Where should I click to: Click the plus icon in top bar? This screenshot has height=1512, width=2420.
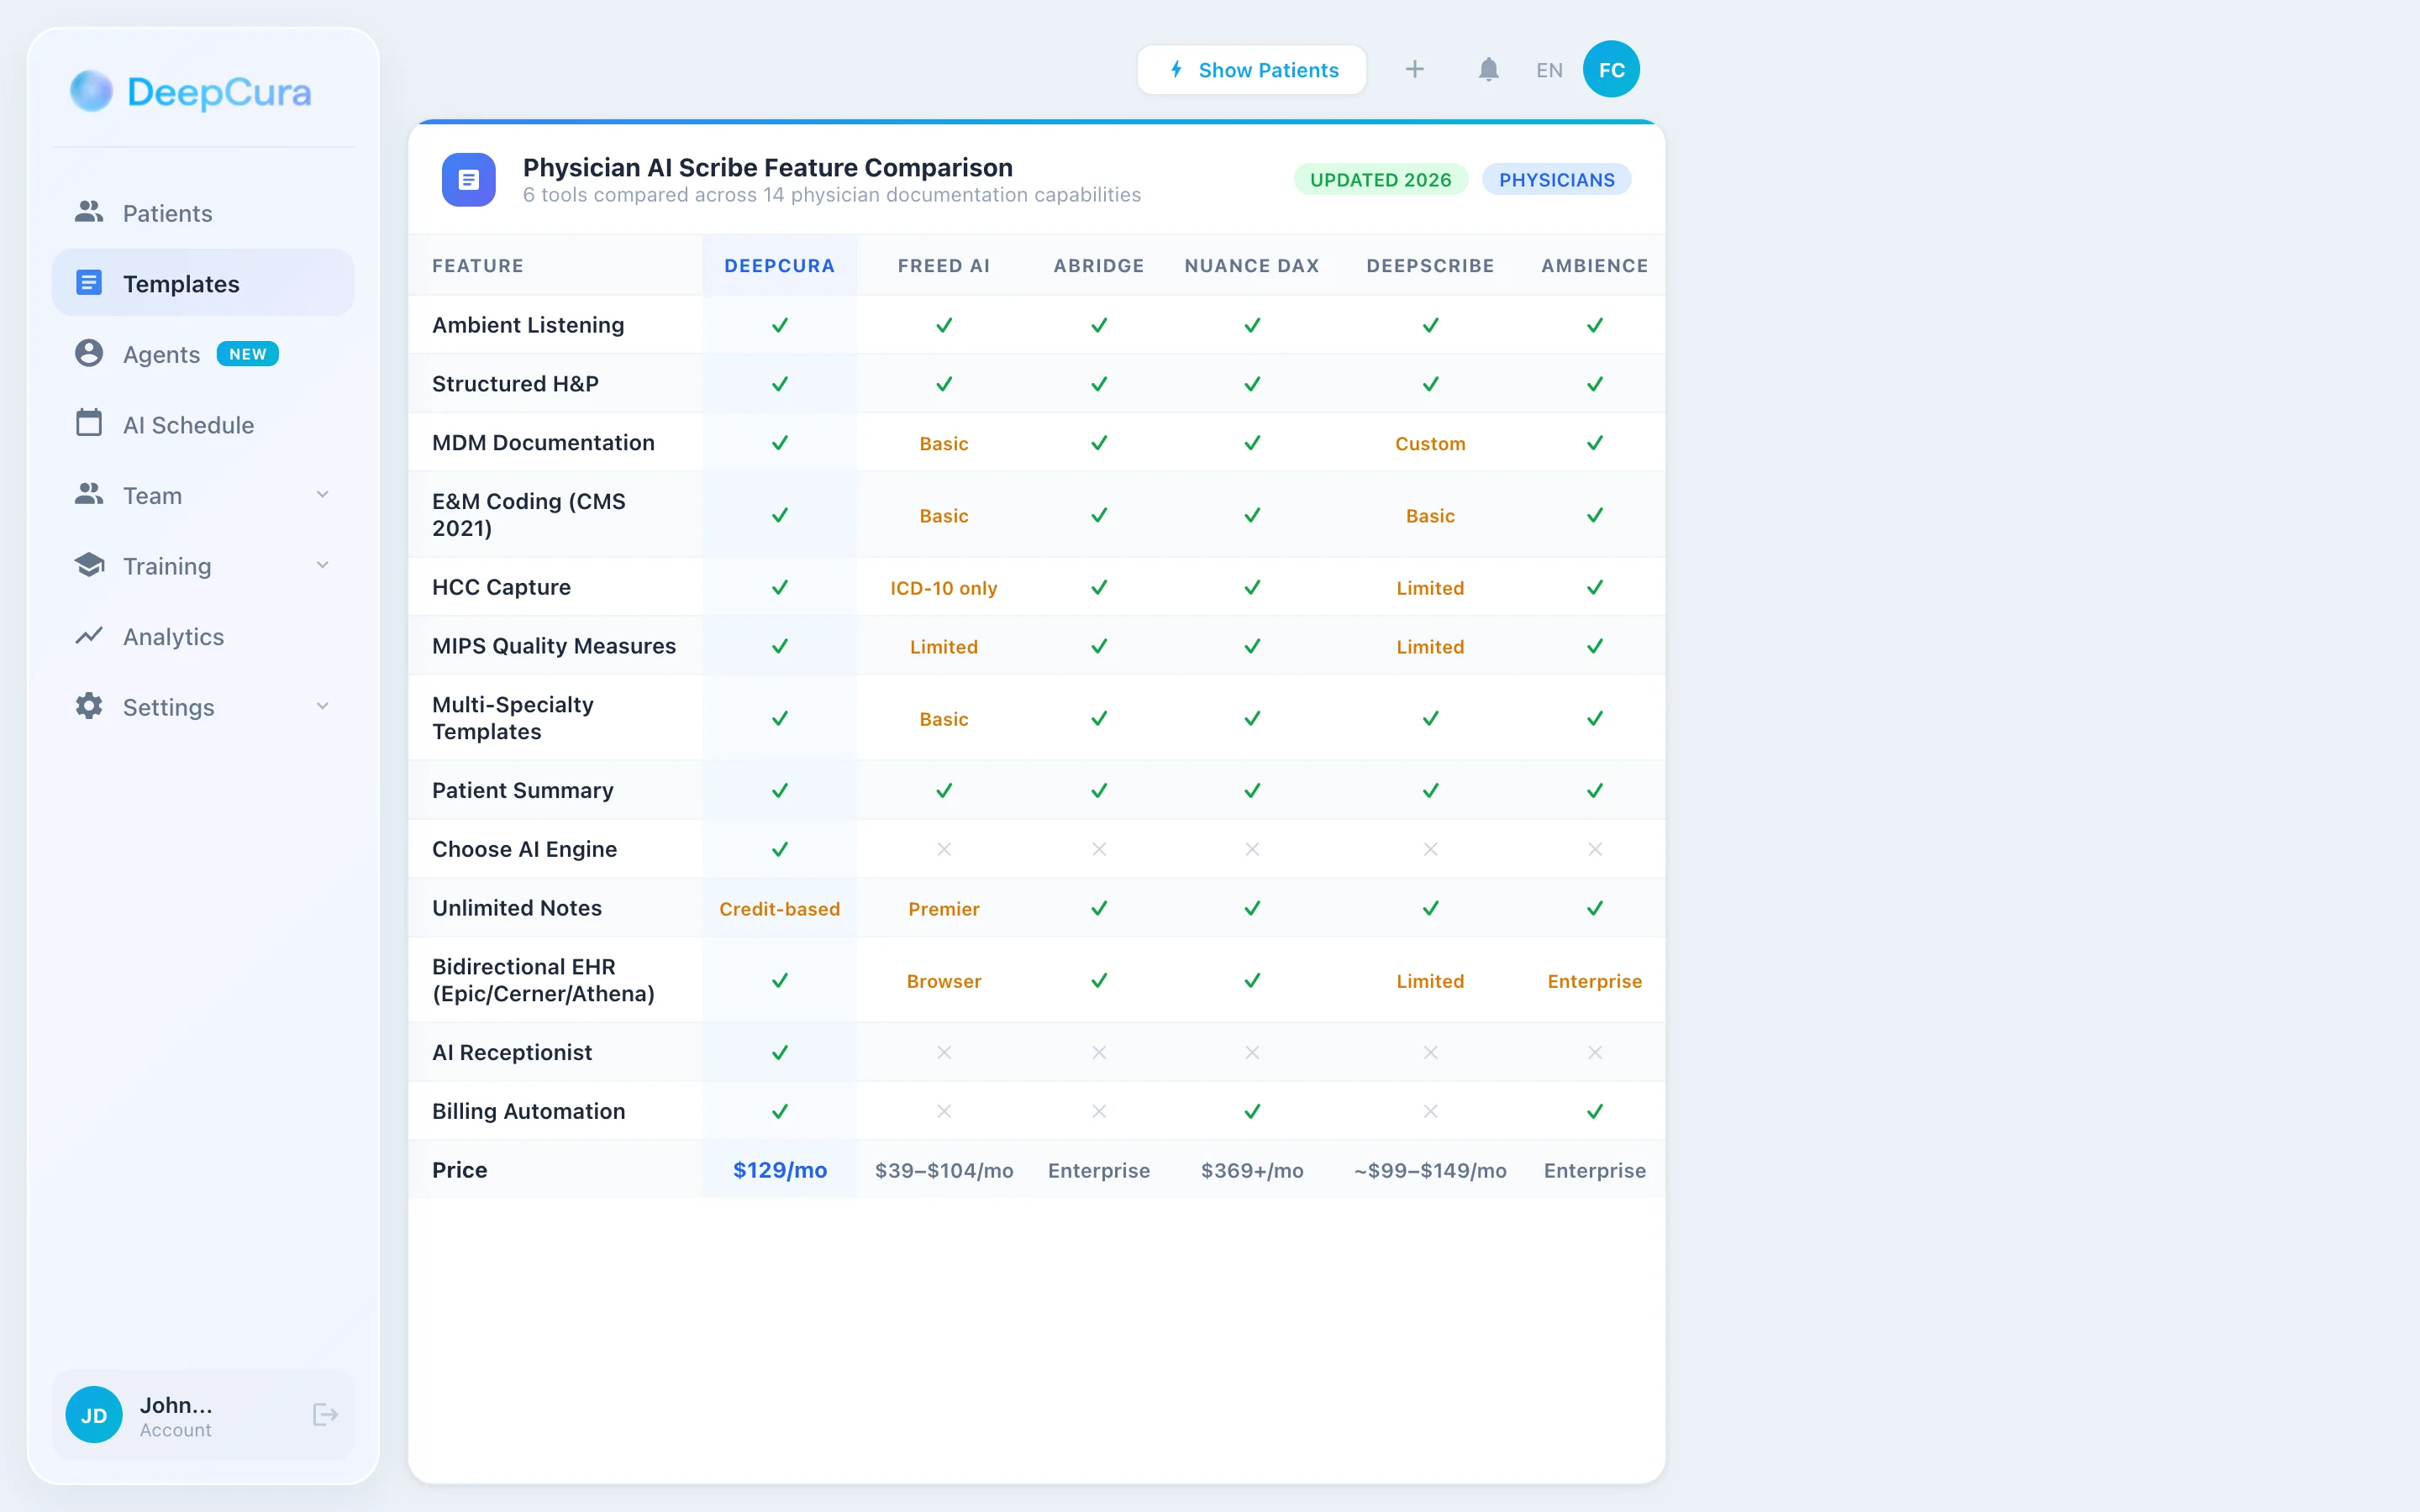1414,70
